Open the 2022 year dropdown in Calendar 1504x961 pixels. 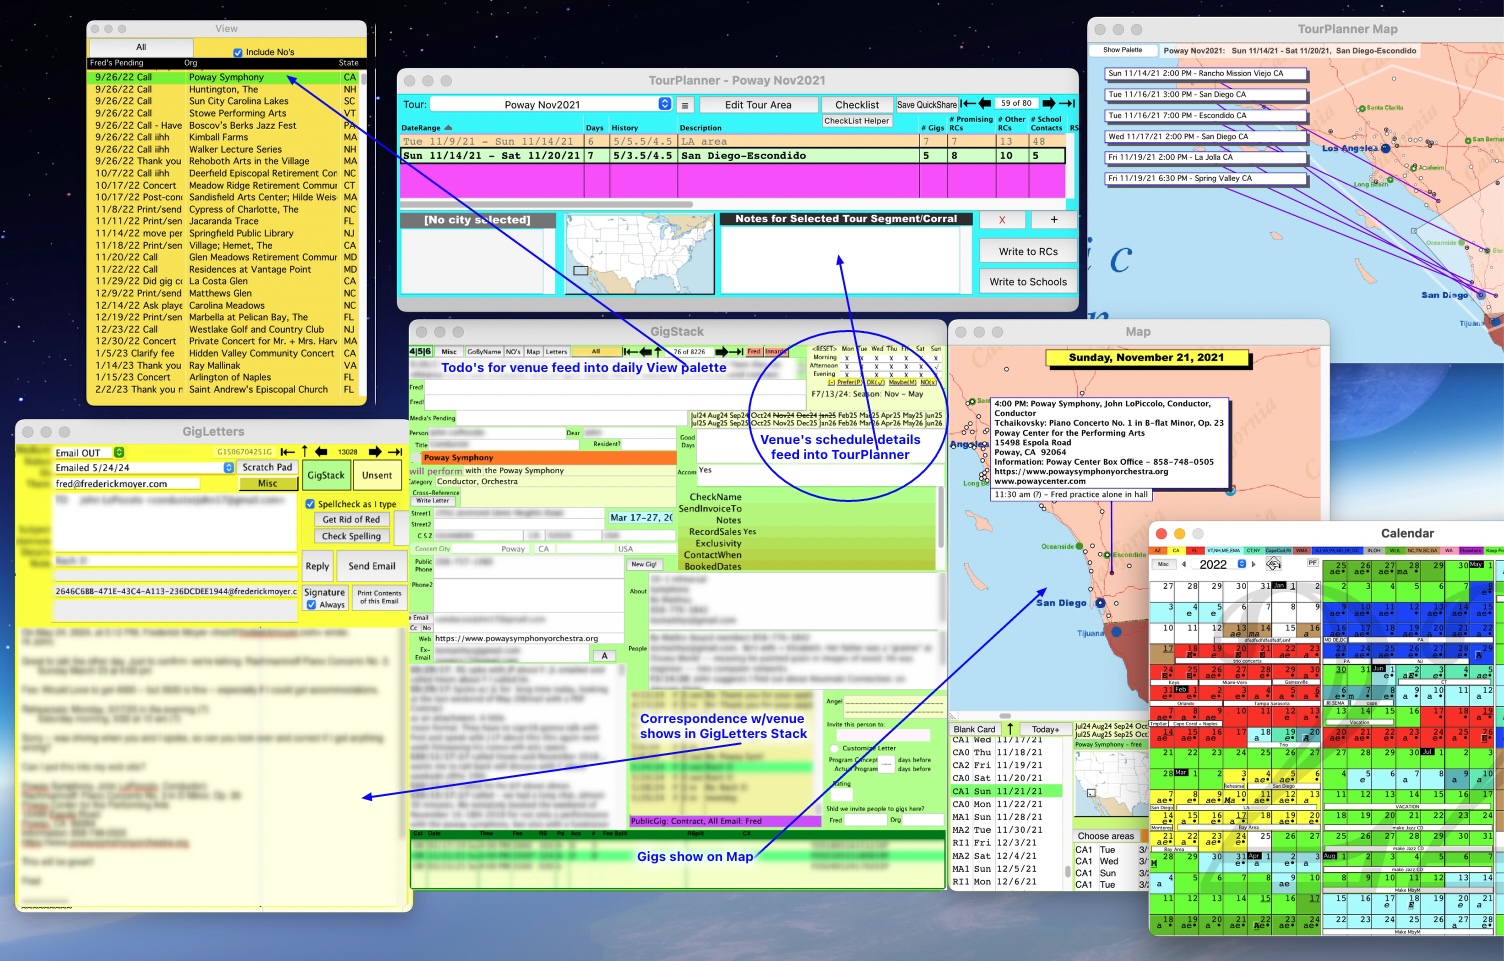[x=1242, y=564]
